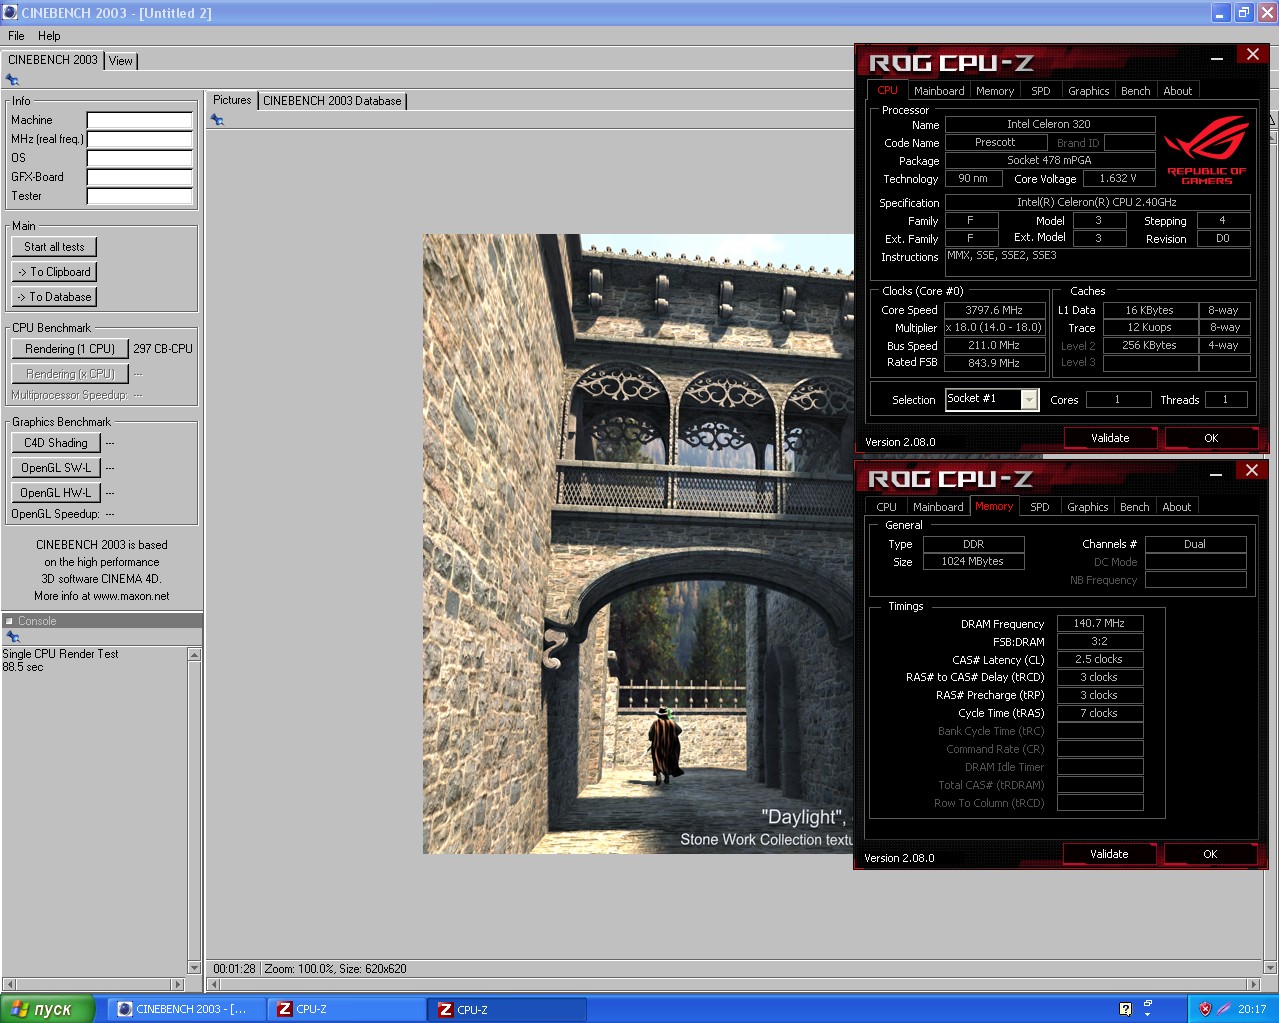The image size is (1279, 1023).
Task: Open Graphics tab in upper CPU-Z
Action: tap(1089, 91)
